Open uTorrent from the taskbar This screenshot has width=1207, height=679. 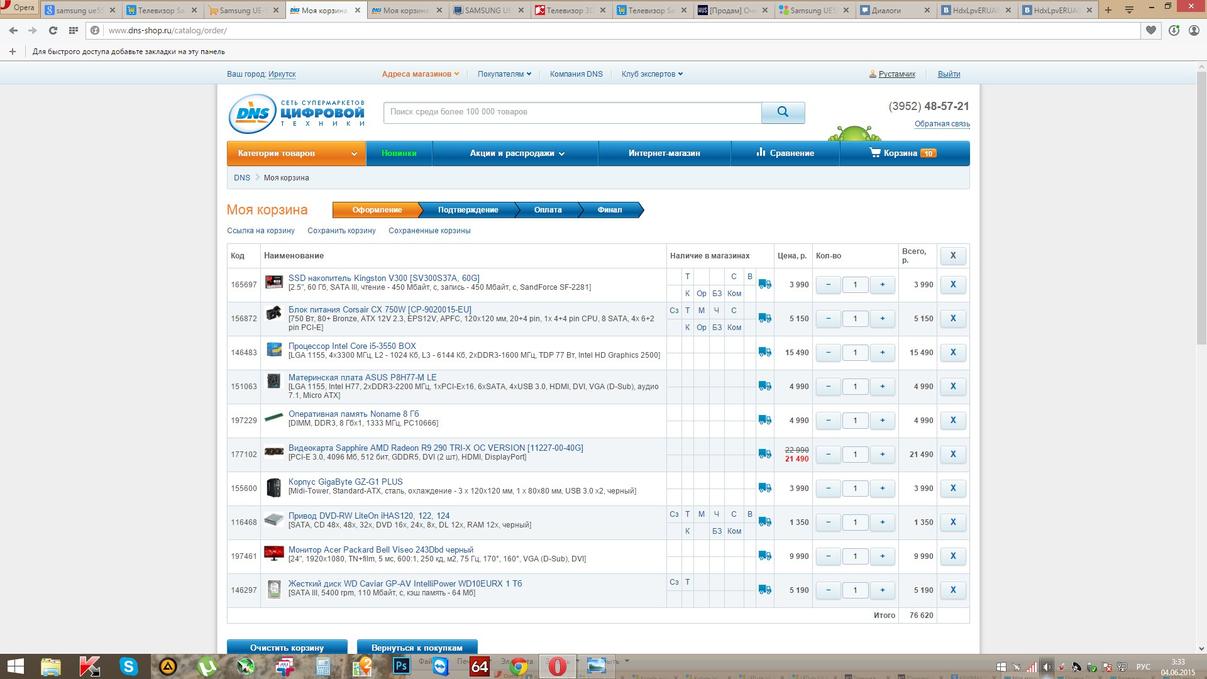[207, 666]
